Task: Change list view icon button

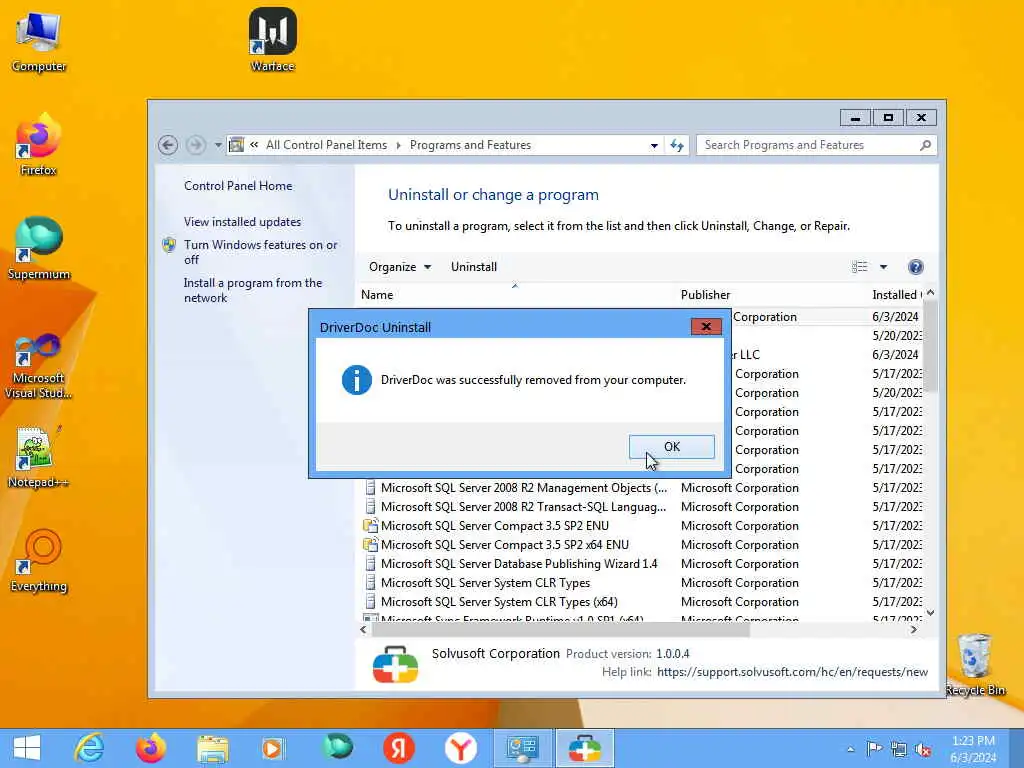Action: tap(859, 266)
